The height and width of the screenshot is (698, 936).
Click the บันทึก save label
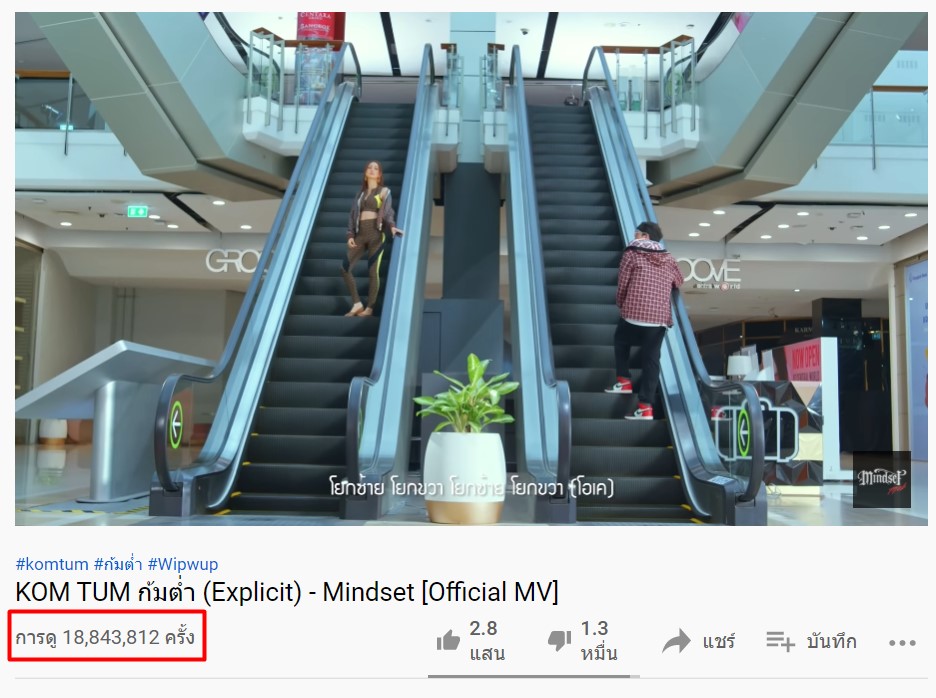click(x=832, y=642)
